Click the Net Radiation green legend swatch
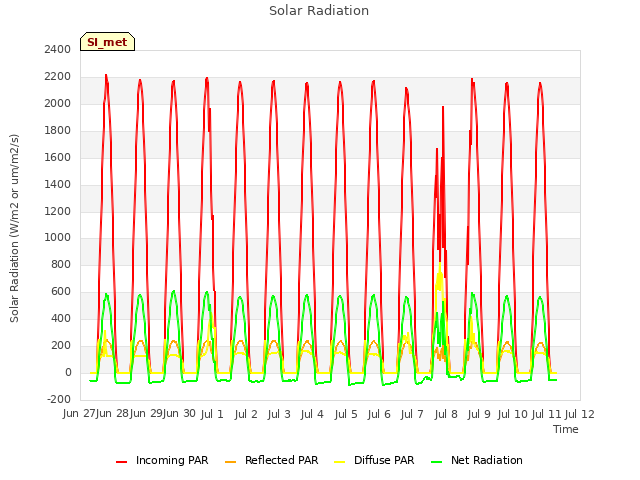This screenshot has width=640, height=480. pyautogui.click(x=437, y=462)
